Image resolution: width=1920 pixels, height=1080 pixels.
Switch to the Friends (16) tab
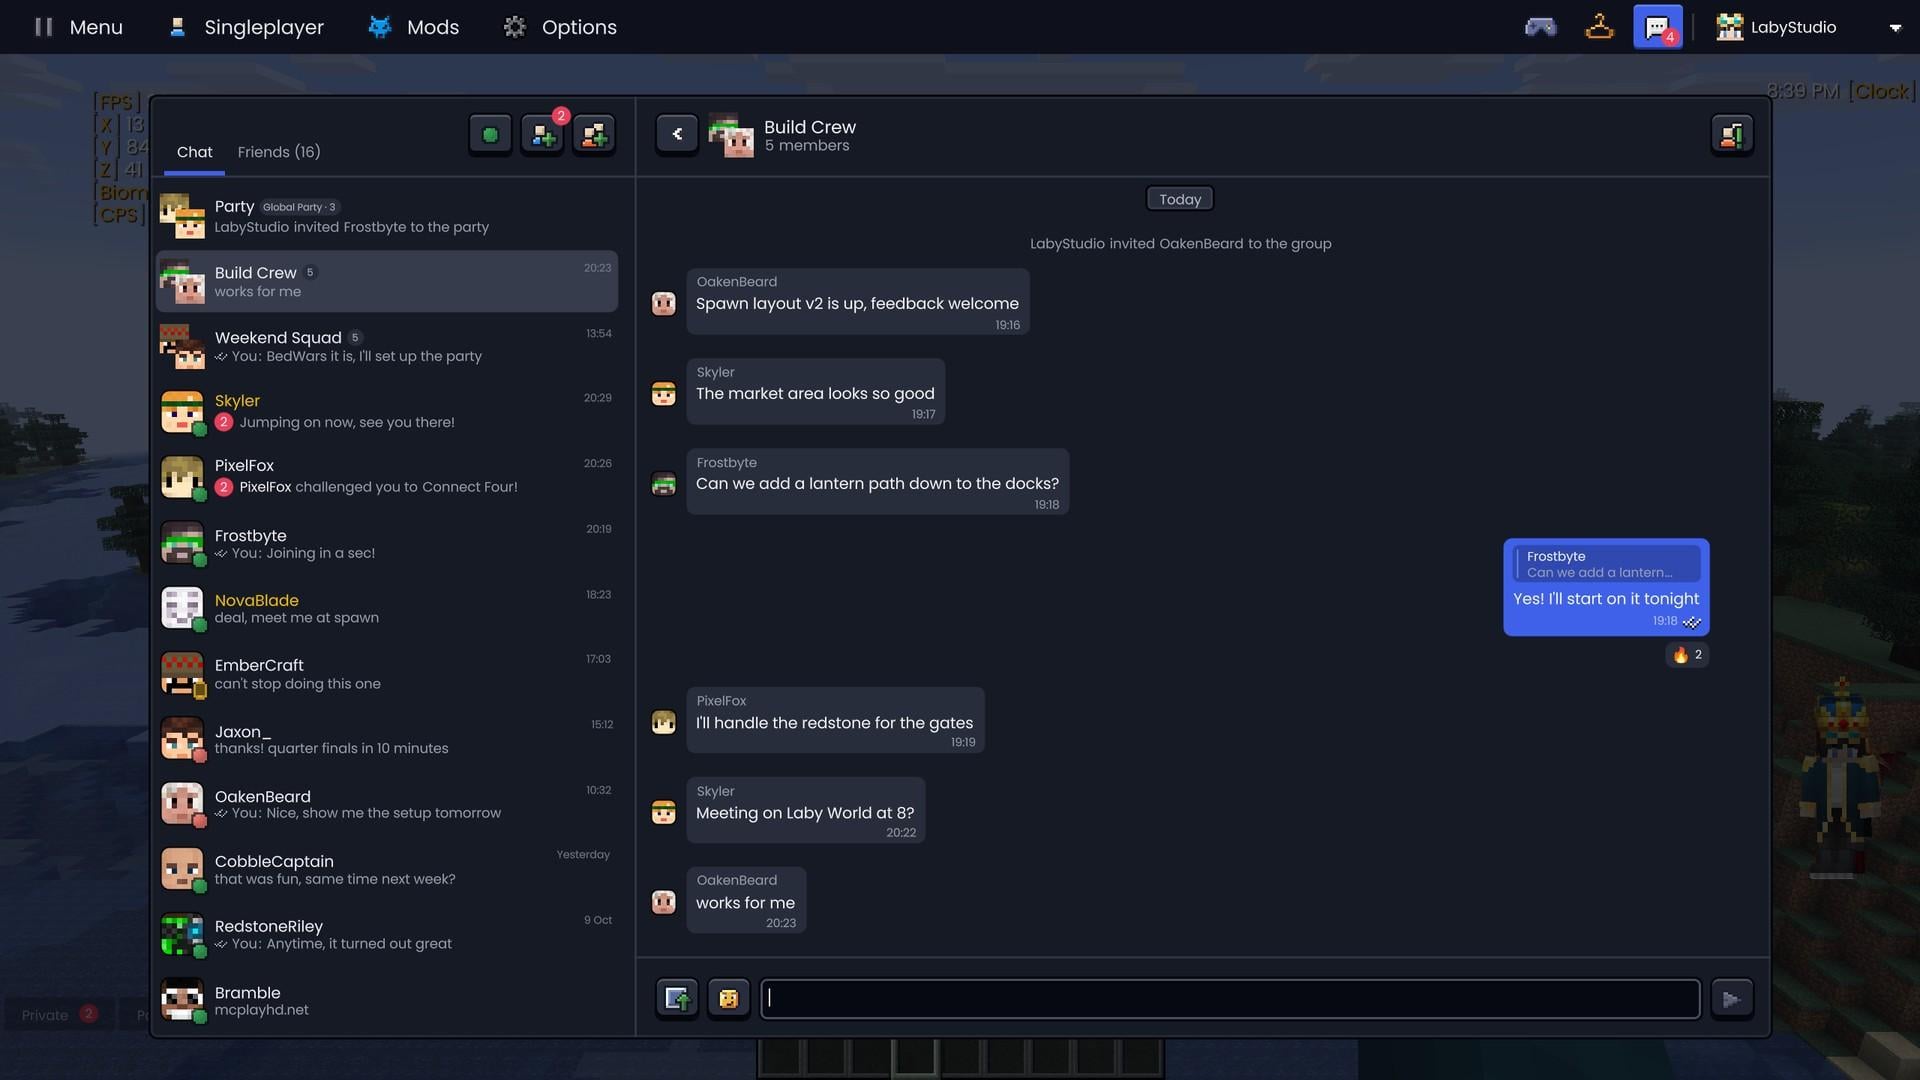(279, 152)
